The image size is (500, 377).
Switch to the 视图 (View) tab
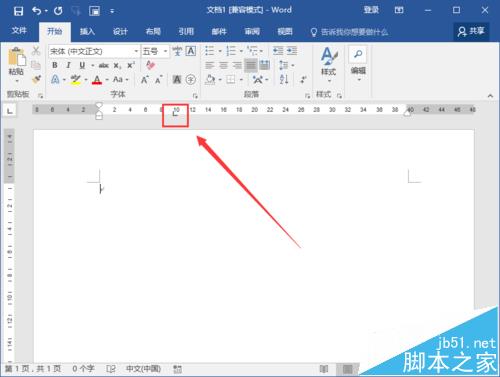285,31
